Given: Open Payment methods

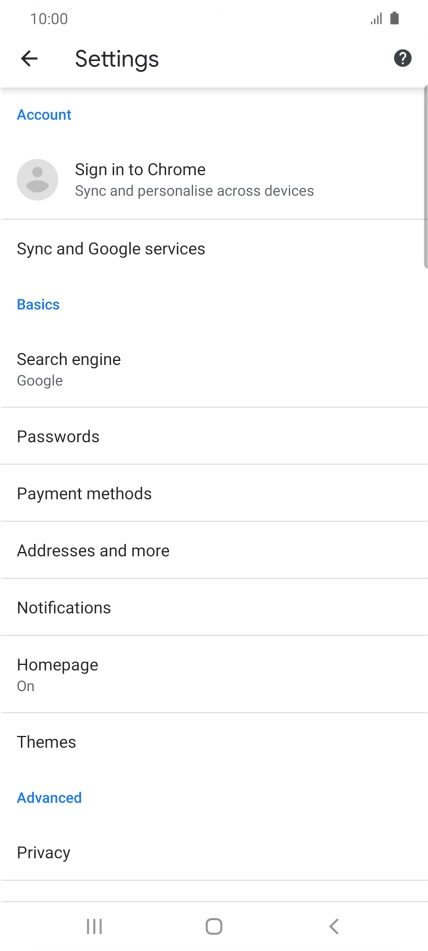Looking at the screenshot, I should 214,493.
